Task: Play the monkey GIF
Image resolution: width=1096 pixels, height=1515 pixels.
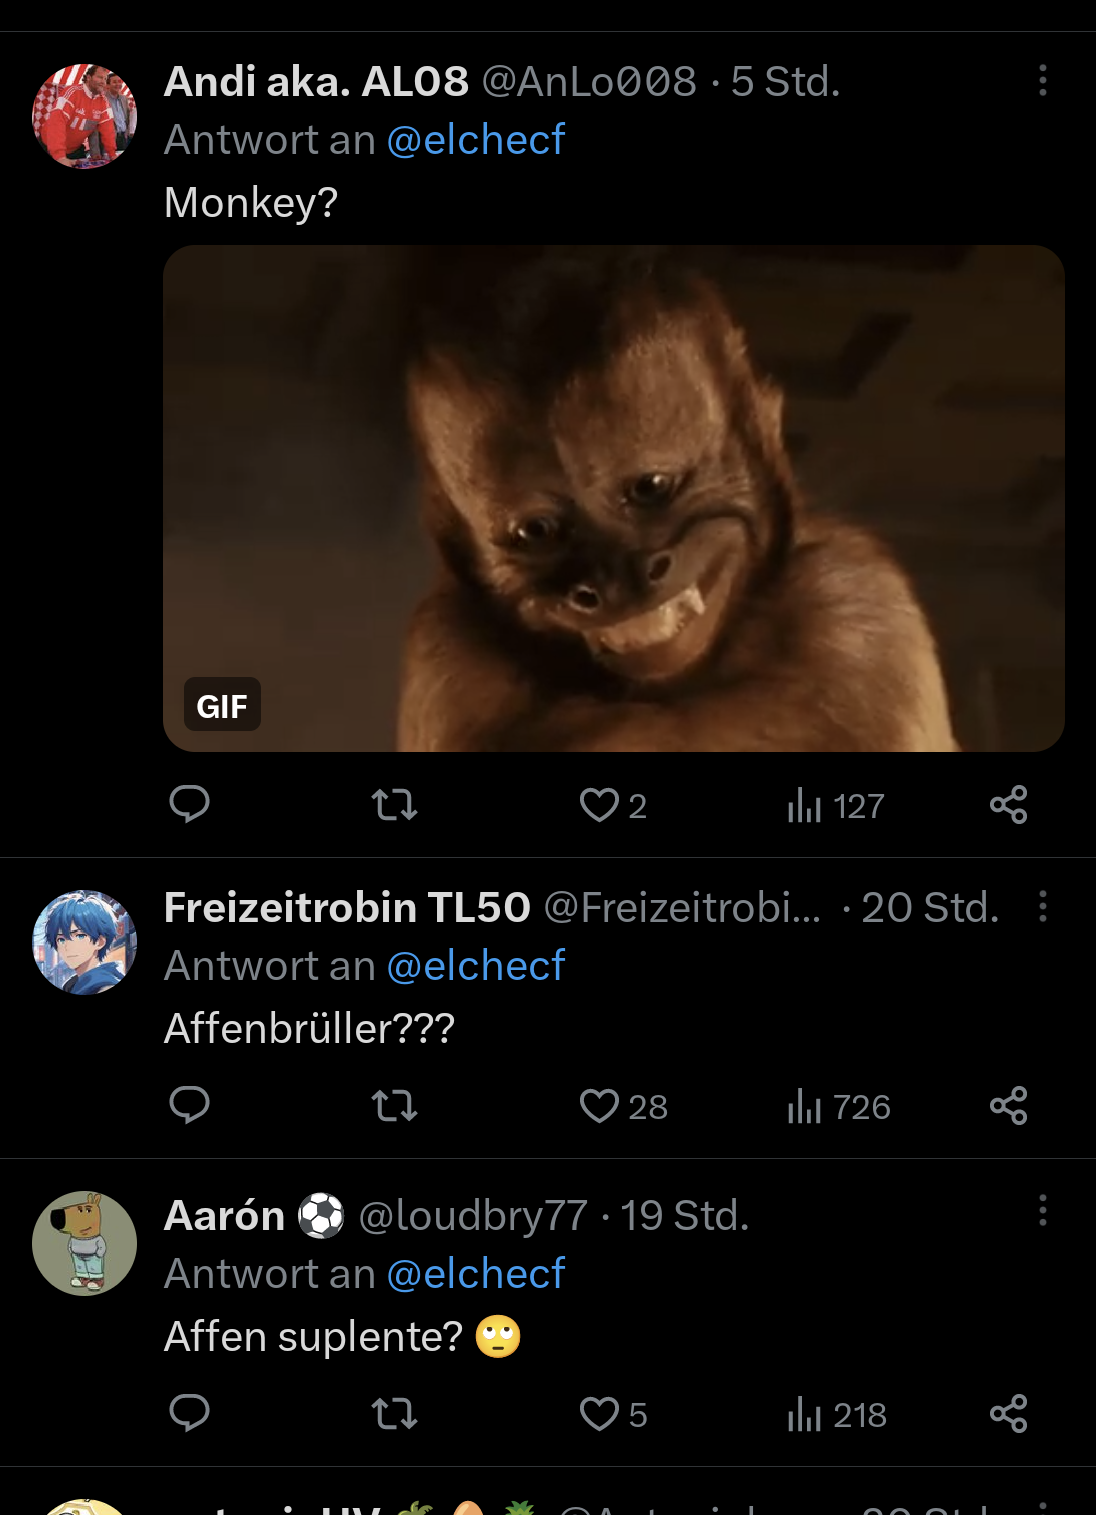Action: (613, 498)
